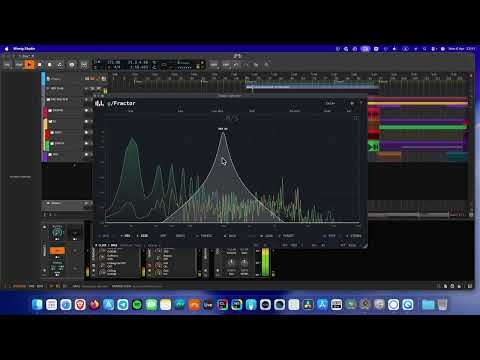Open Launchpad from the Dock
The width and height of the screenshot is (480, 360).
tap(52, 305)
